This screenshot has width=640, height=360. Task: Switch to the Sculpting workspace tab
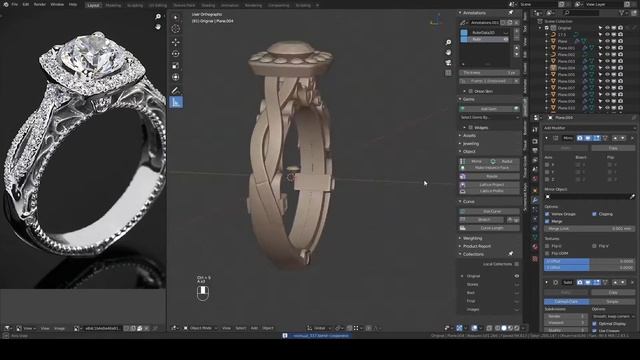pyautogui.click(x=135, y=5)
